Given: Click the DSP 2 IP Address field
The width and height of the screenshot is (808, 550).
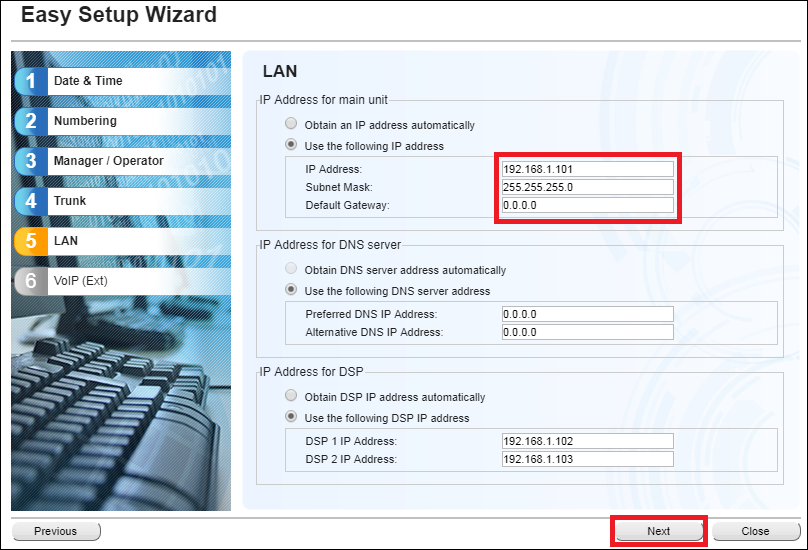Looking at the screenshot, I should pos(587,459).
